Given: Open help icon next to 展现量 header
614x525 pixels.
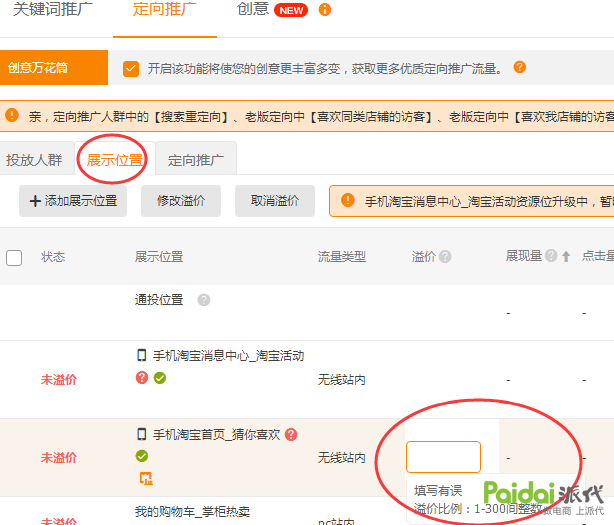Looking at the screenshot, I should tap(551, 256).
